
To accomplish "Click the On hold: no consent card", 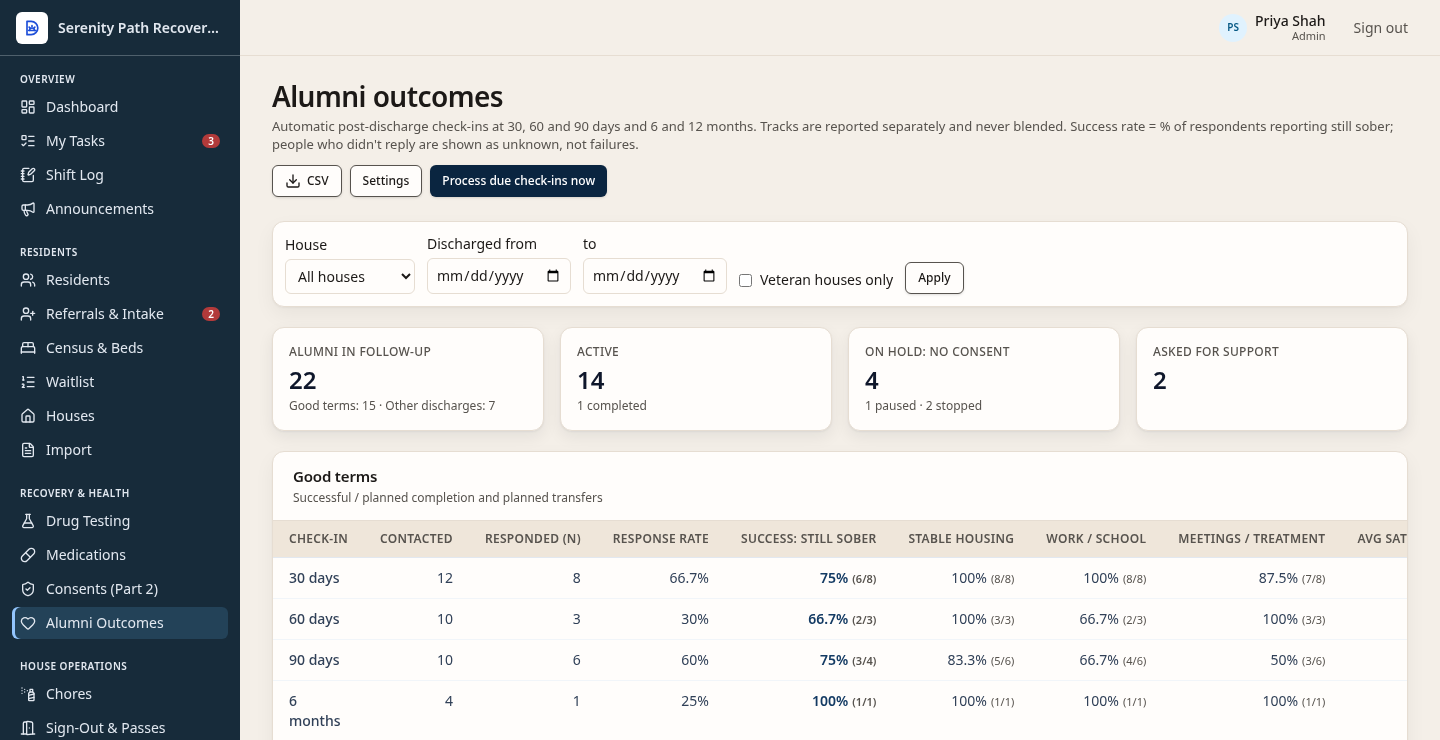I will pos(984,379).
